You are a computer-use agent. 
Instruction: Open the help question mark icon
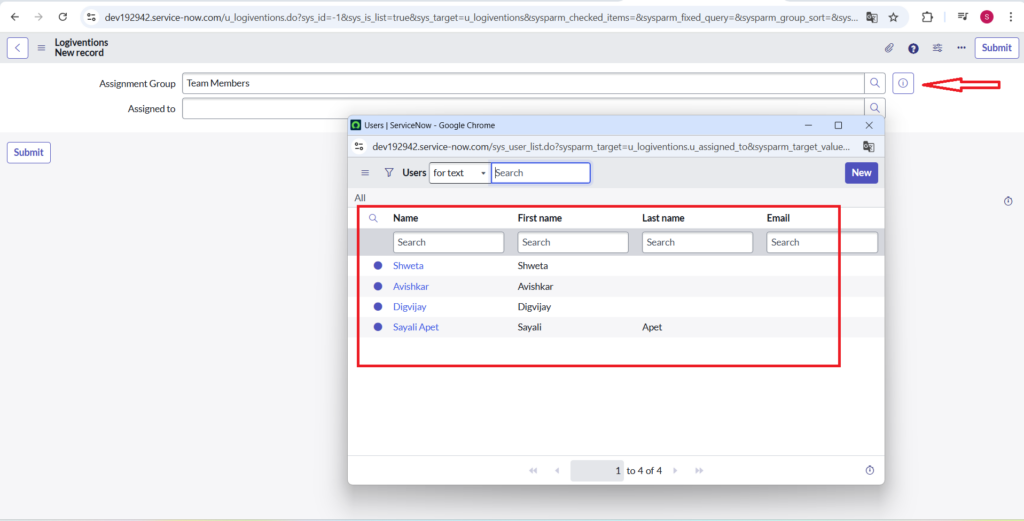[913, 48]
